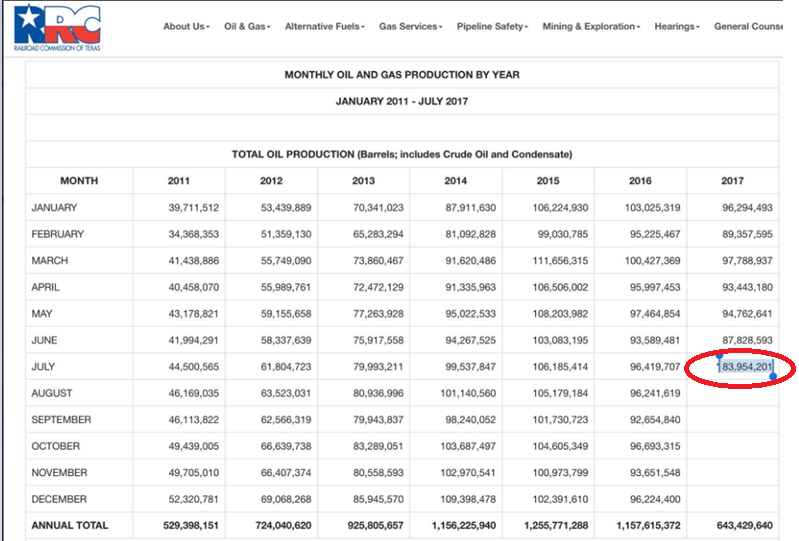799x541 pixels.
Task: Click the Monthly Oil and Gas Production title
Action: tap(402, 75)
